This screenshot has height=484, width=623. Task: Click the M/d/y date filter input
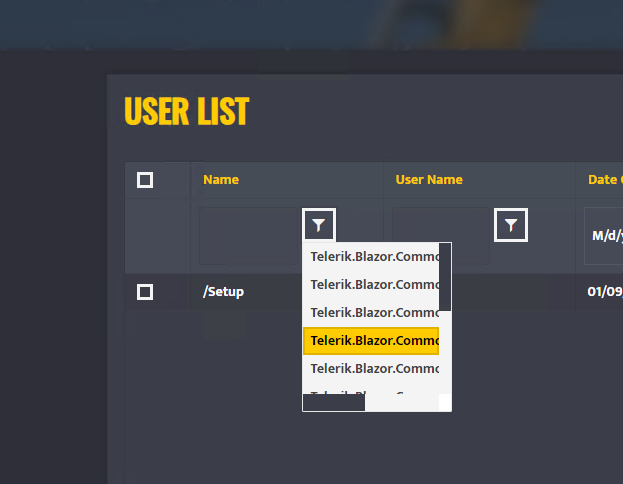coord(604,236)
